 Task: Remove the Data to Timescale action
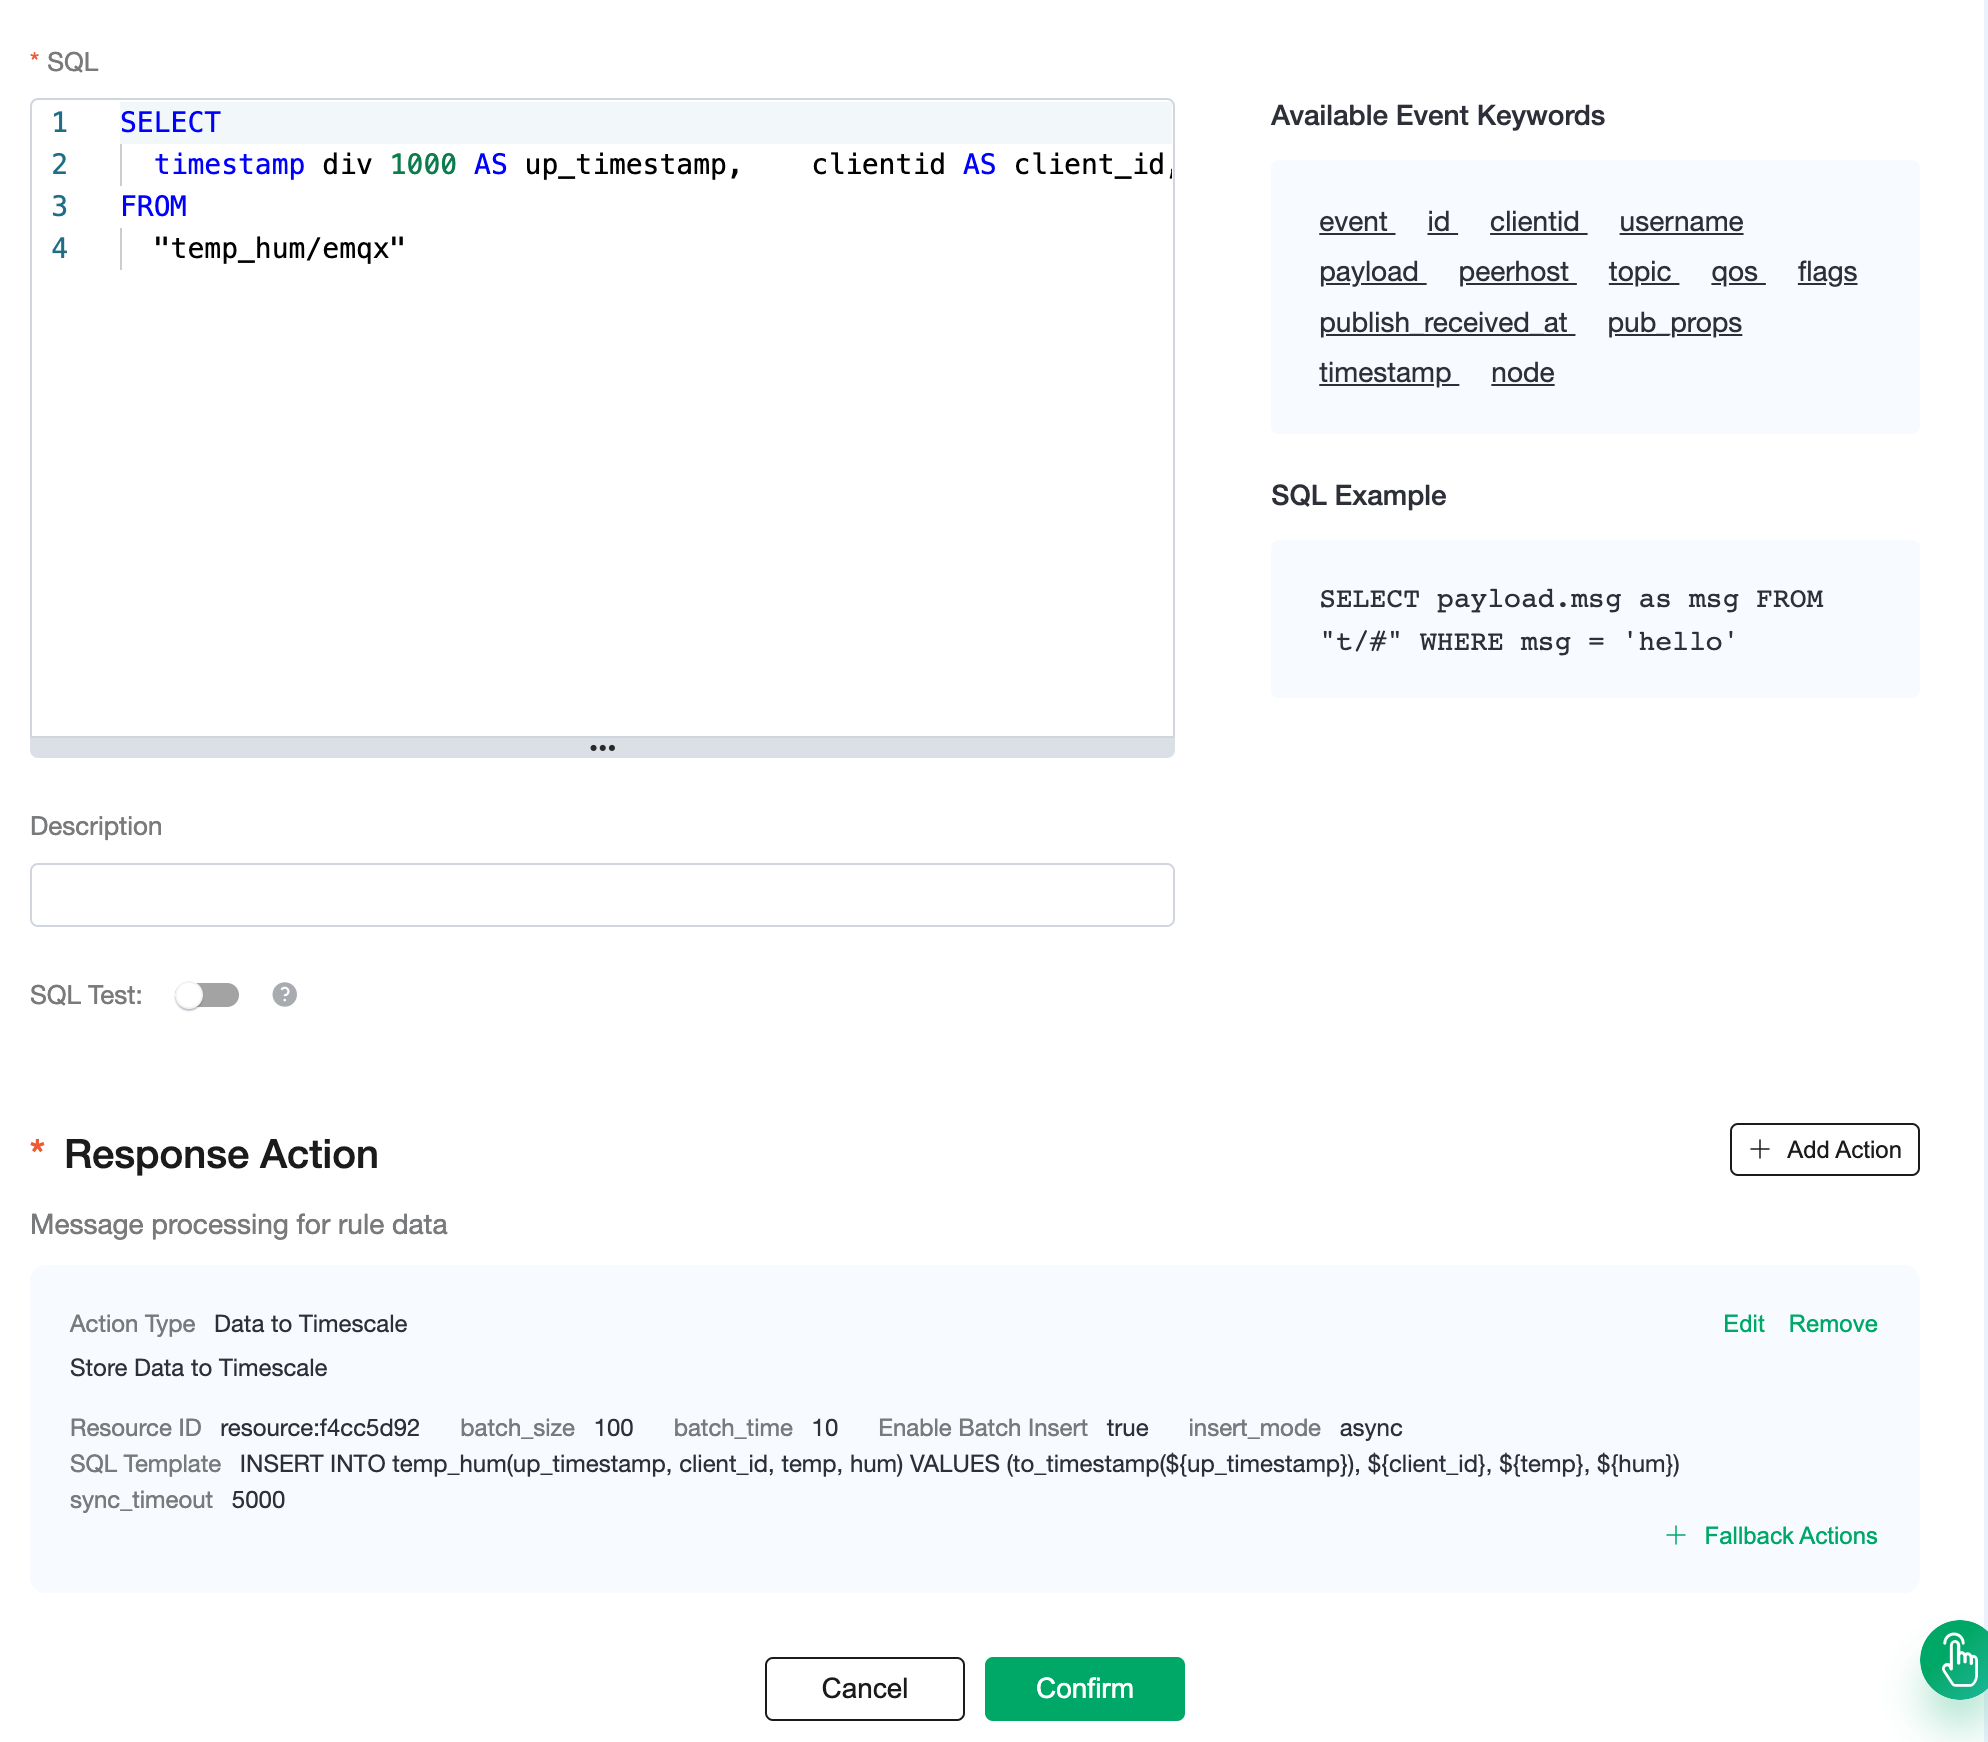(x=1832, y=1323)
